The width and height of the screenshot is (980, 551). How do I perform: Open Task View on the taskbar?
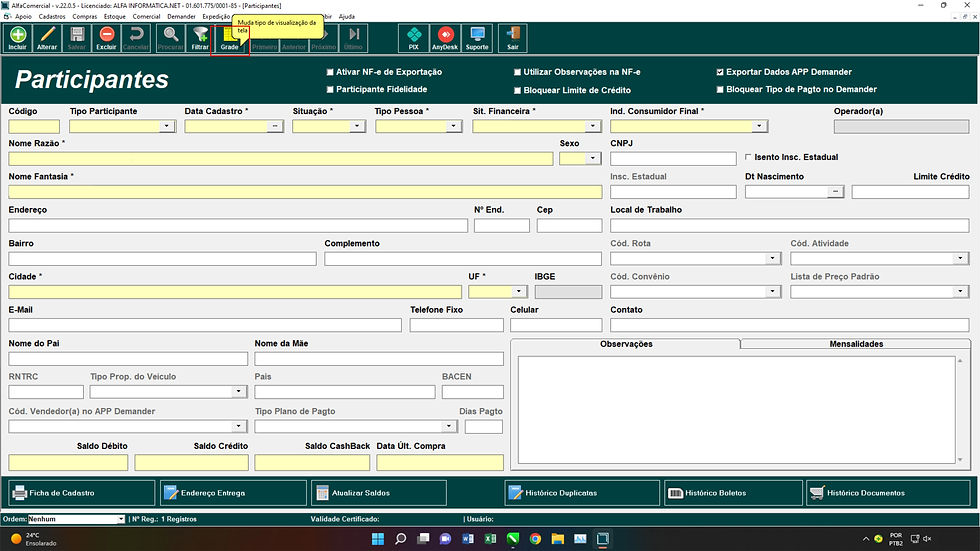pos(423,539)
